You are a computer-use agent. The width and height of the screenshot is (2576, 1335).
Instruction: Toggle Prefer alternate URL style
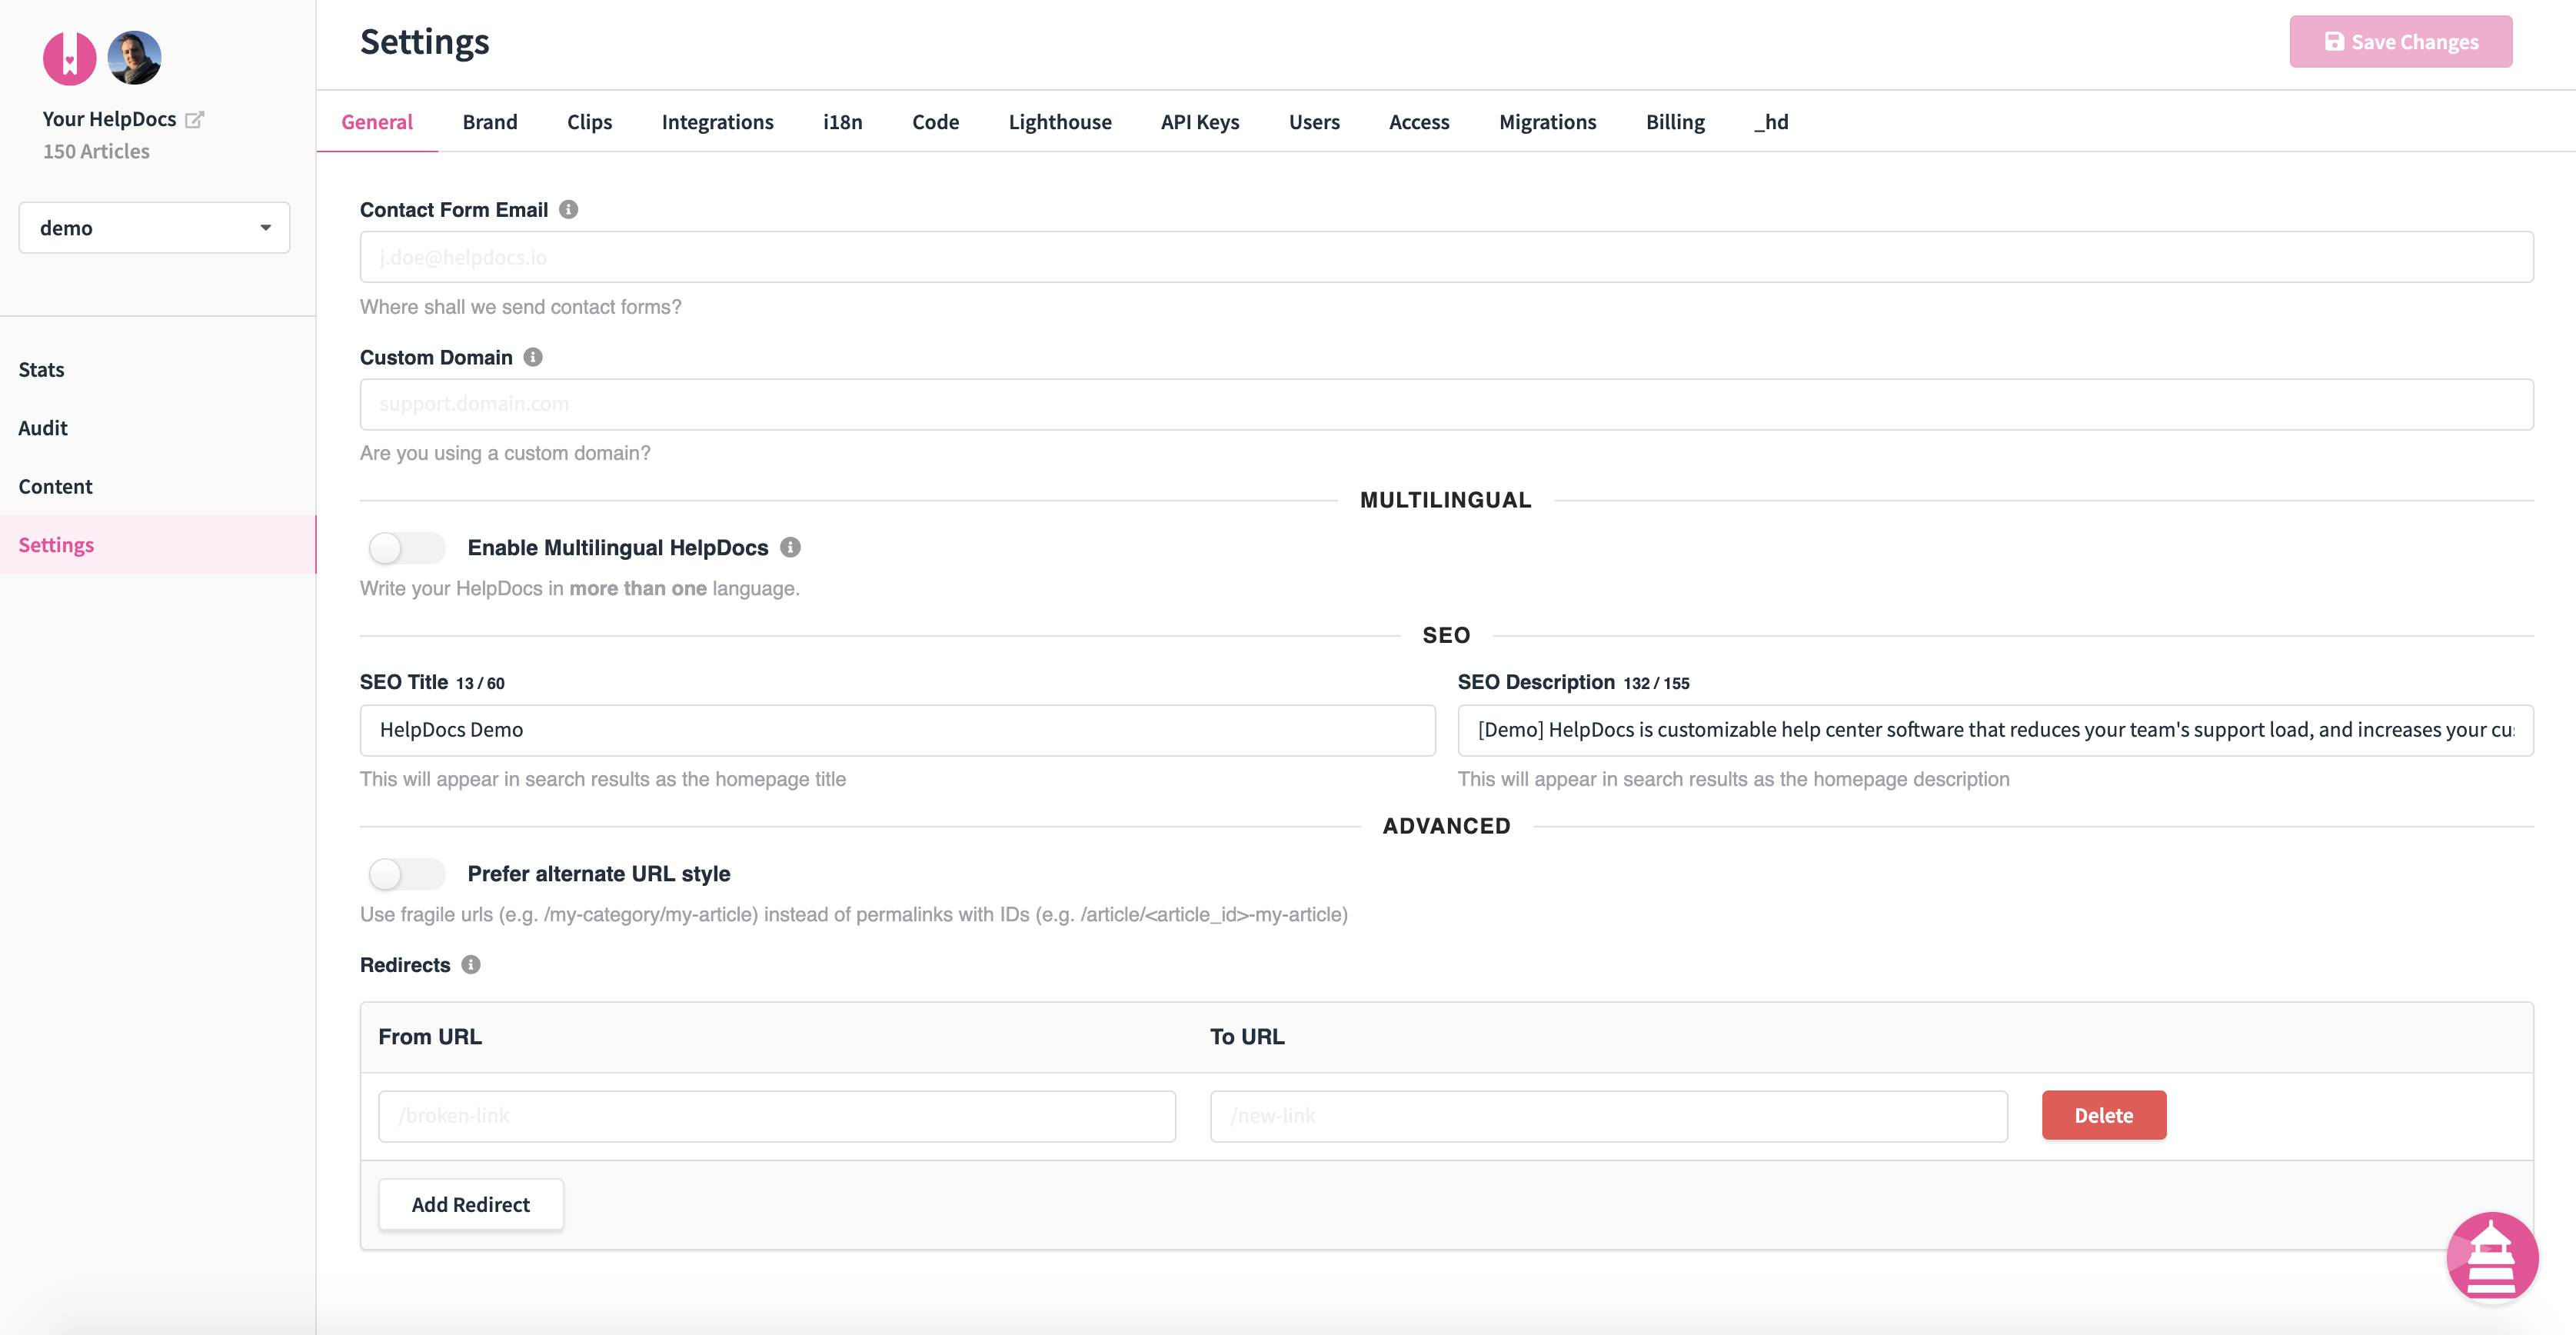click(405, 873)
